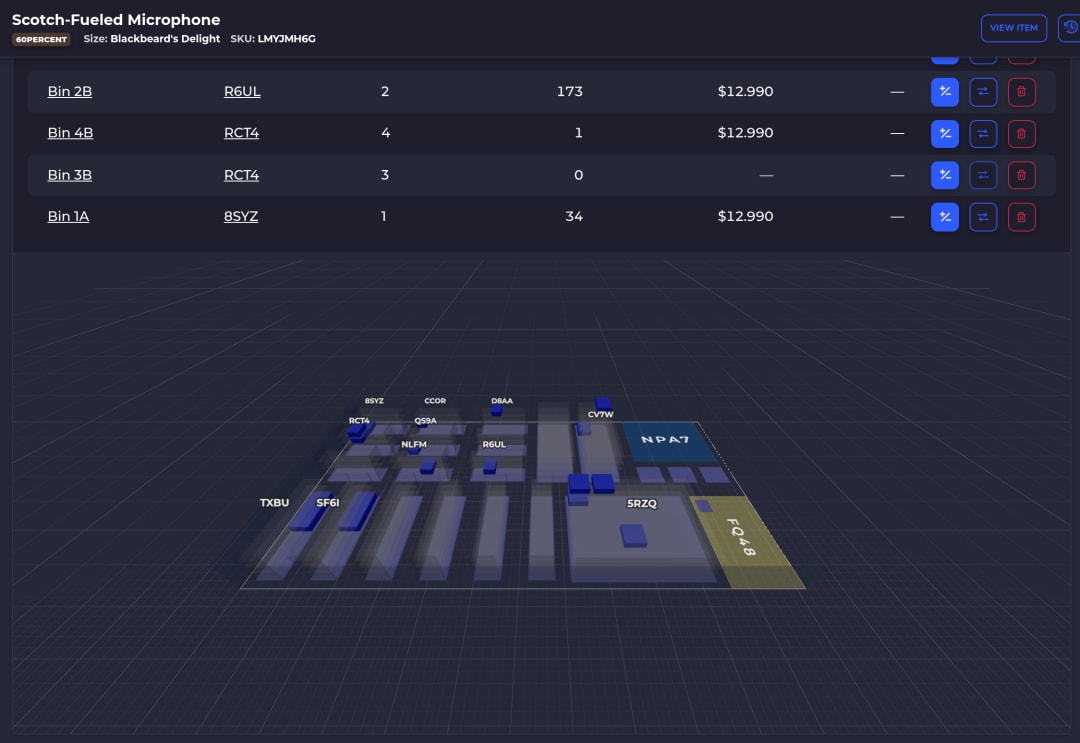Transfer stock from Bin 4B row

(983, 134)
